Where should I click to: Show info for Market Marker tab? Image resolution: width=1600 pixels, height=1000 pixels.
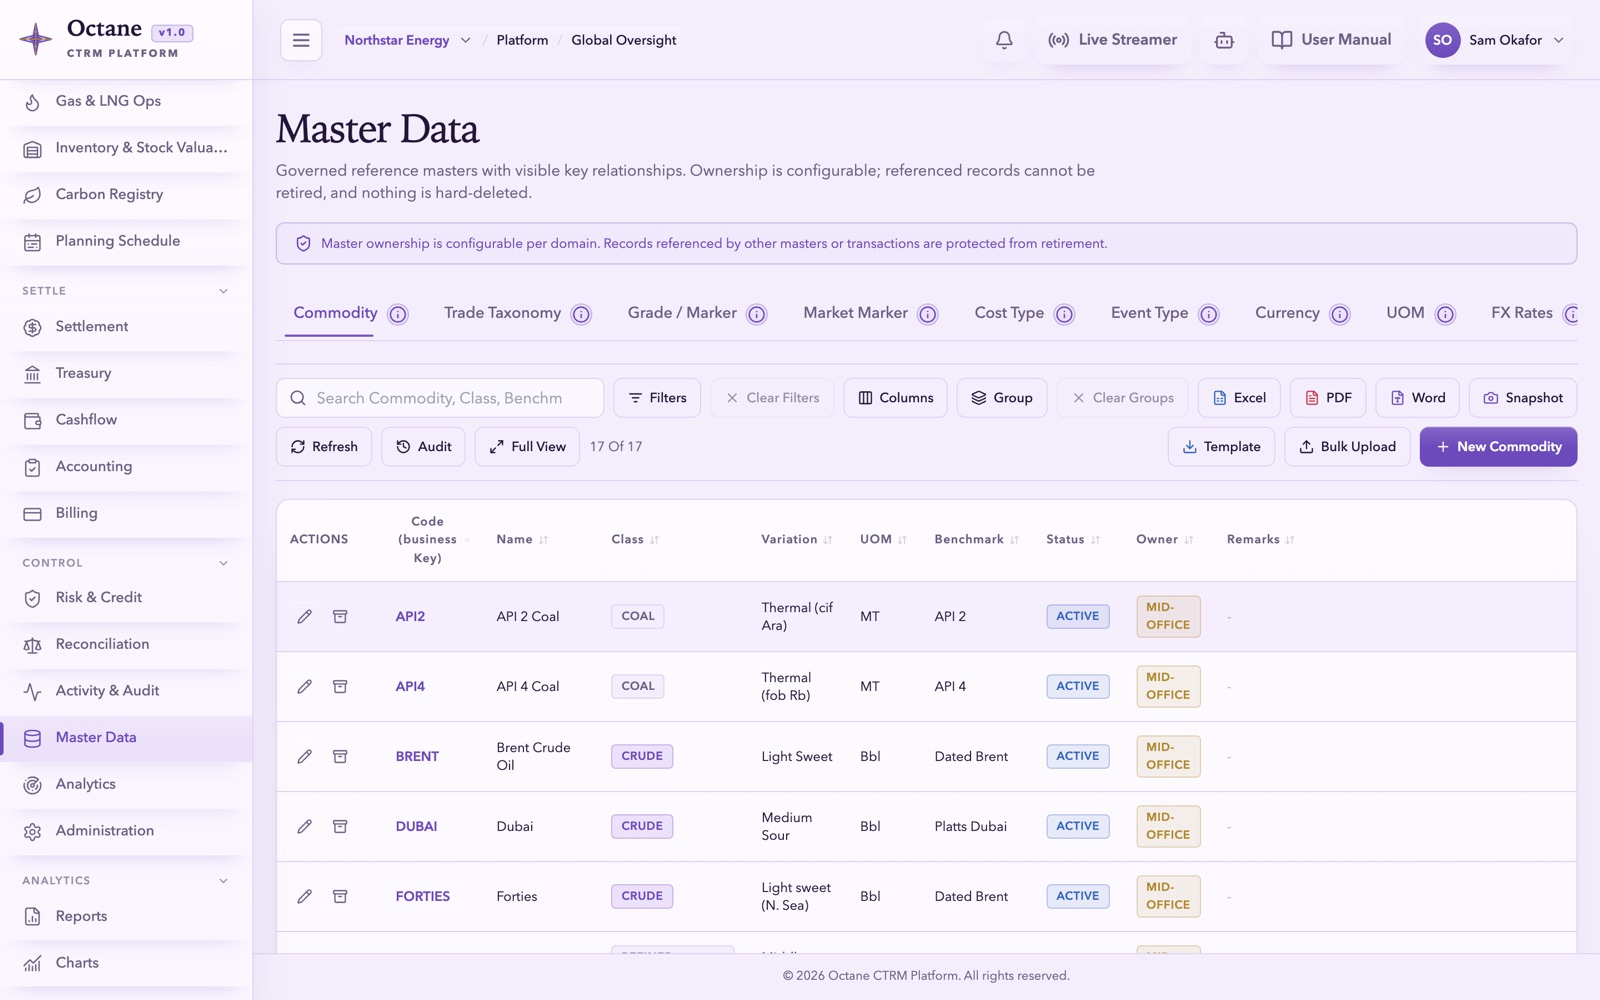(928, 314)
